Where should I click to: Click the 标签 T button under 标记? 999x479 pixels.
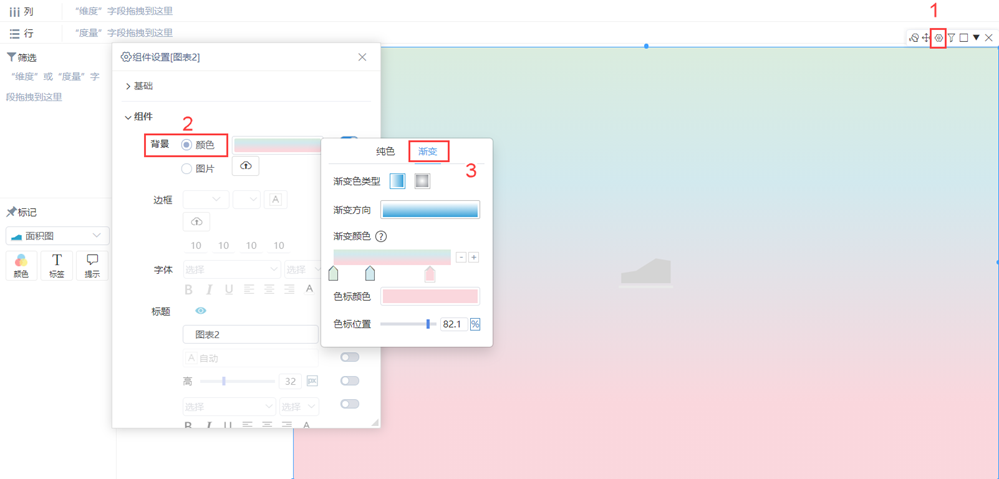point(57,266)
